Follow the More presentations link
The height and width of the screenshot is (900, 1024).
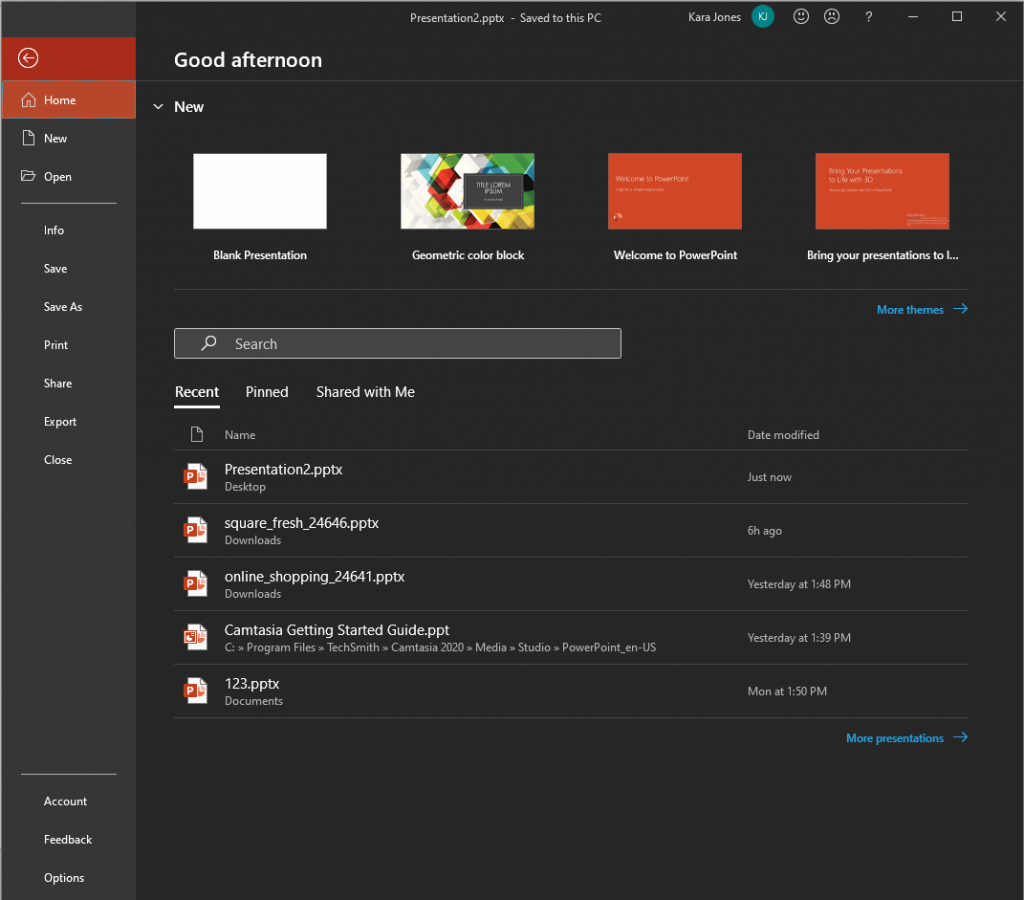(895, 738)
